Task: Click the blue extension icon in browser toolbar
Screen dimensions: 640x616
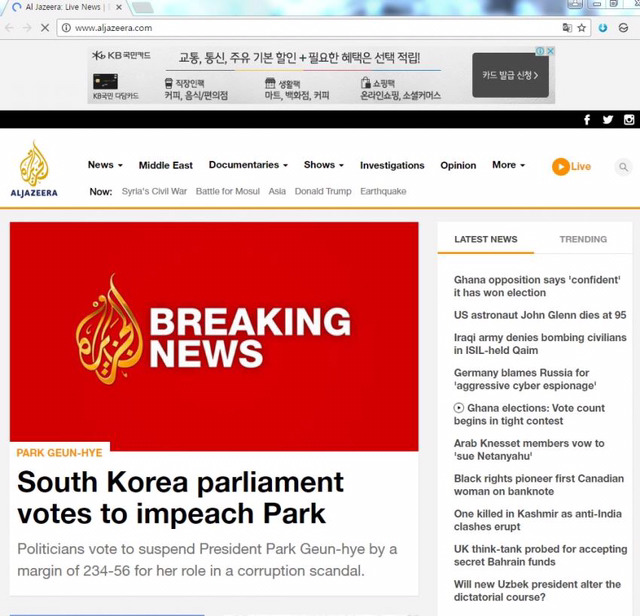Action: point(603,28)
